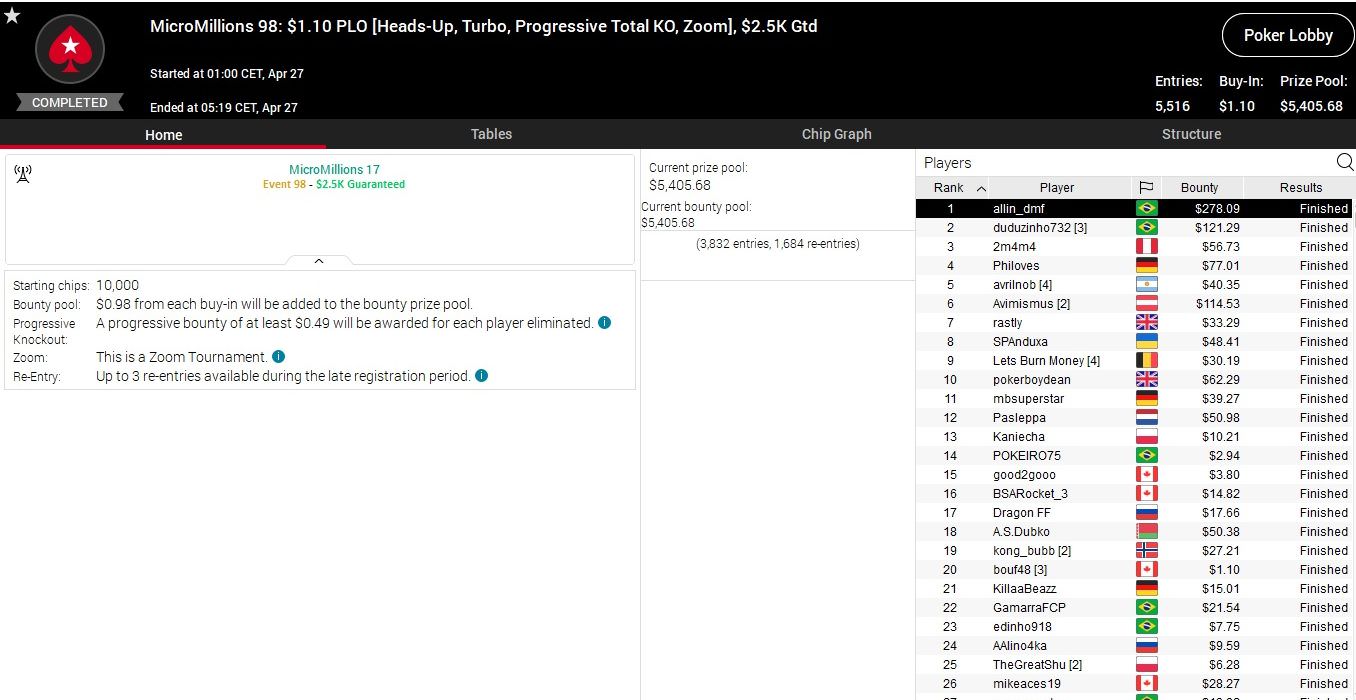Open the Structure tab
Screen dimensions: 1356x700
pyautogui.click(x=1191, y=134)
